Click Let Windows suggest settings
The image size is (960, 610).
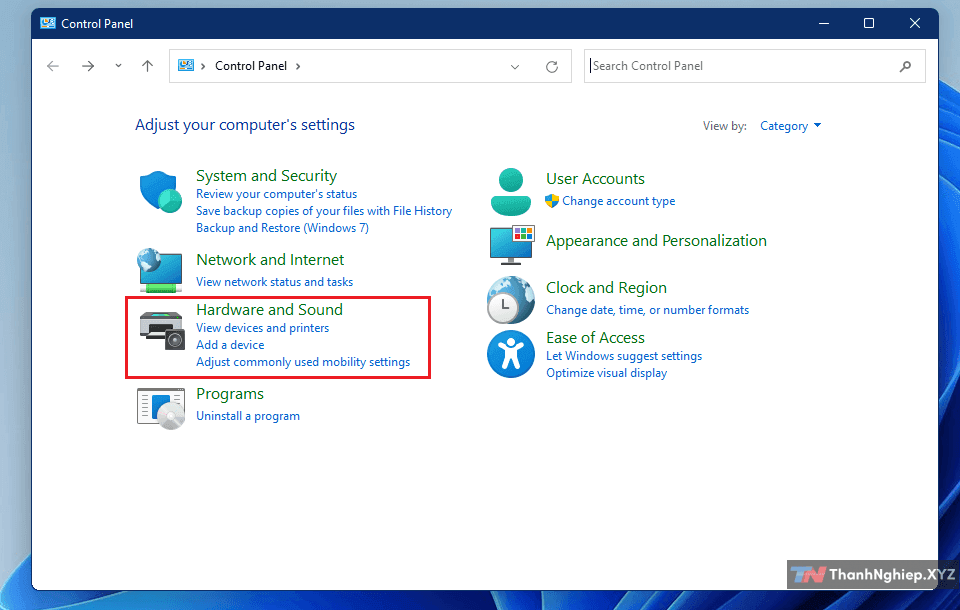(624, 356)
